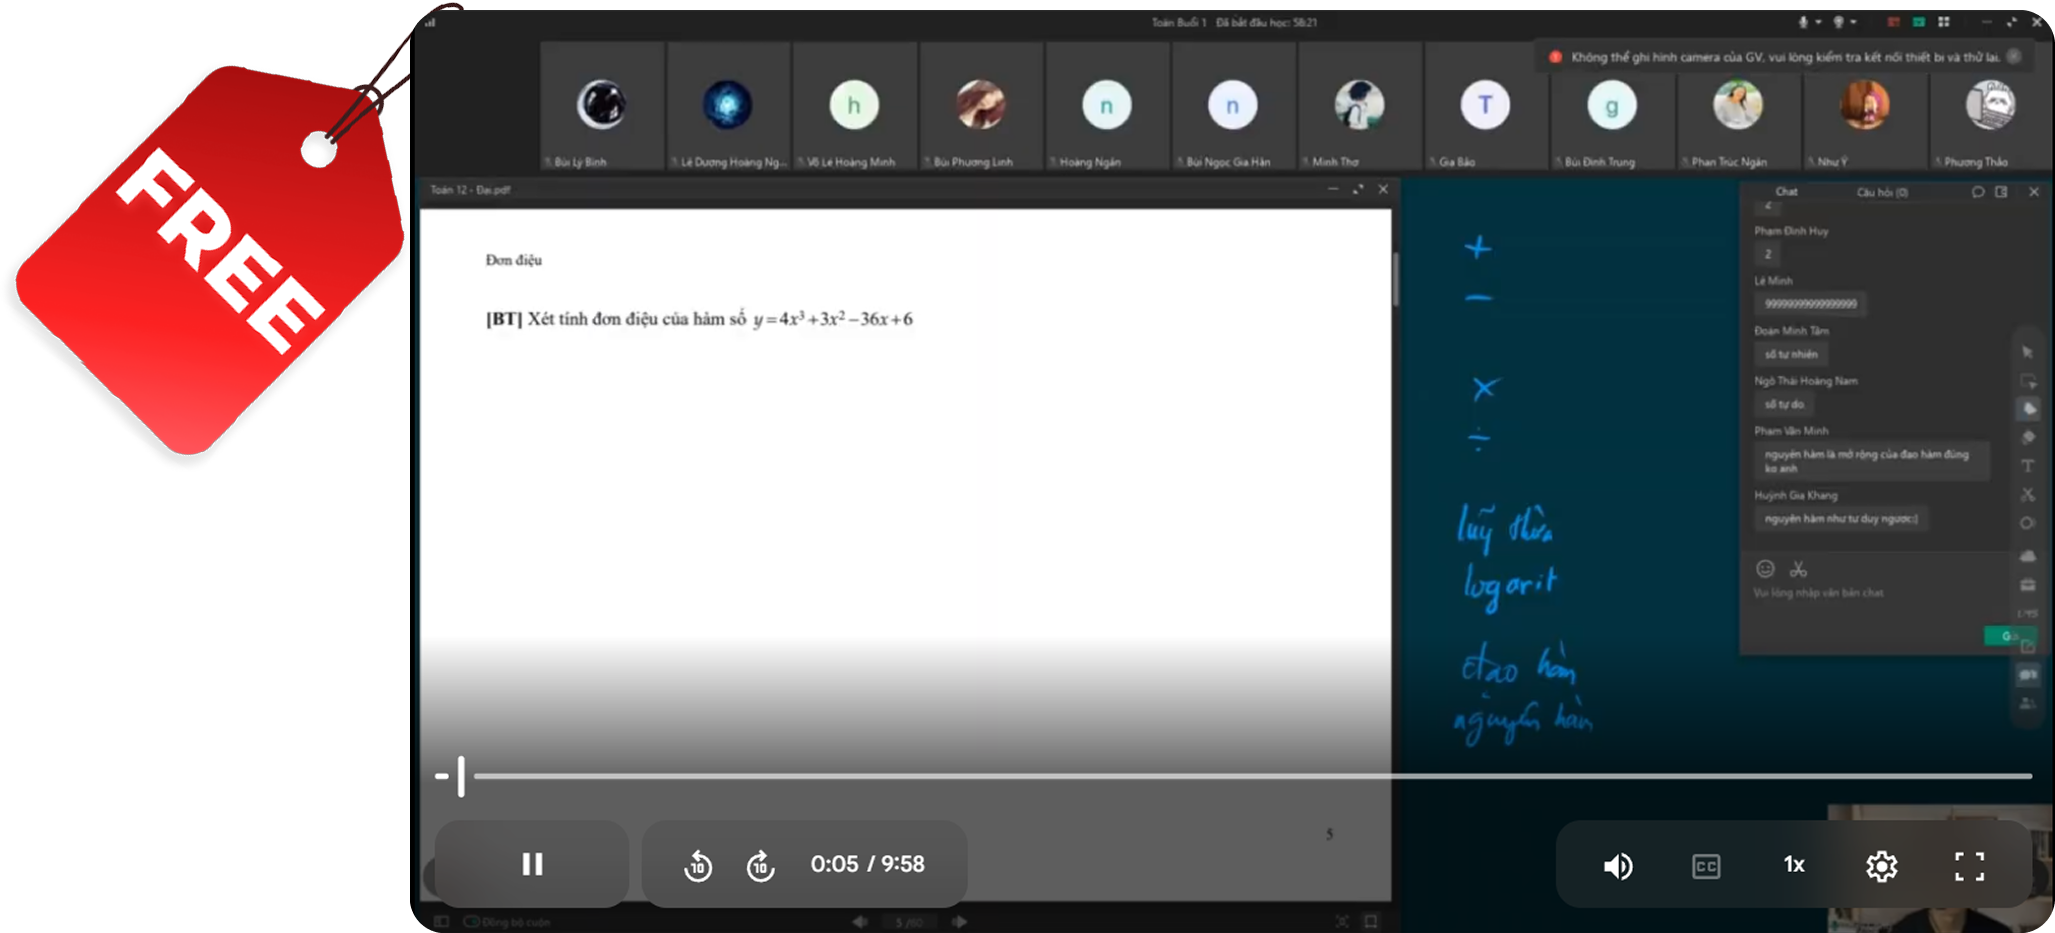The width and height of the screenshot is (2055, 933).
Task: Select Võ Lê Hoàng Minh participant tile
Action: coord(854,106)
